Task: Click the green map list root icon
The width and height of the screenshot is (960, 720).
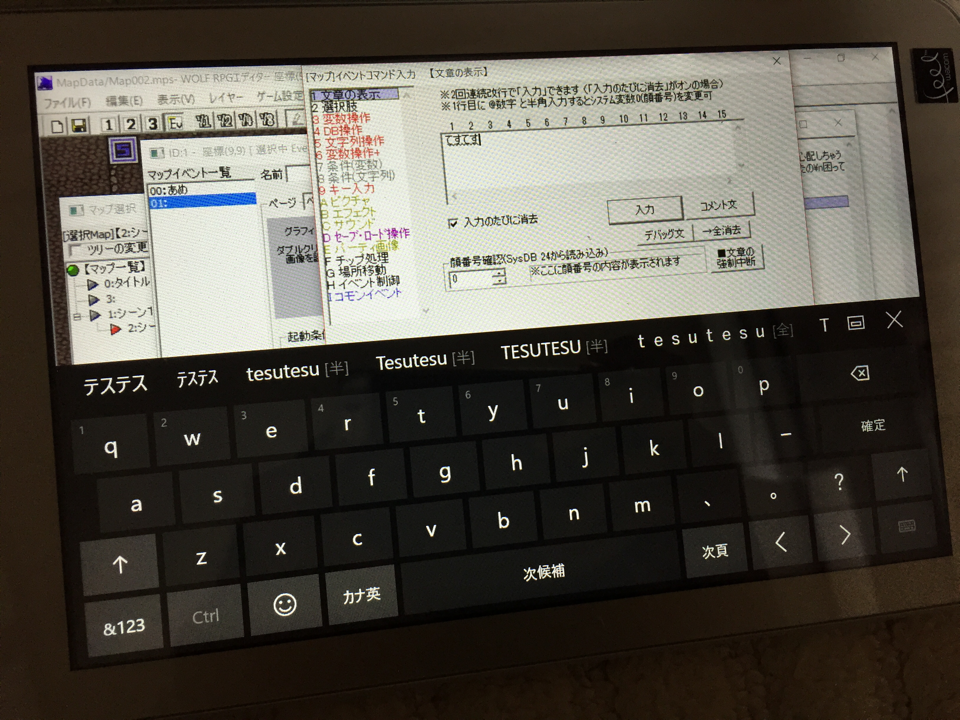Action: [x=73, y=270]
